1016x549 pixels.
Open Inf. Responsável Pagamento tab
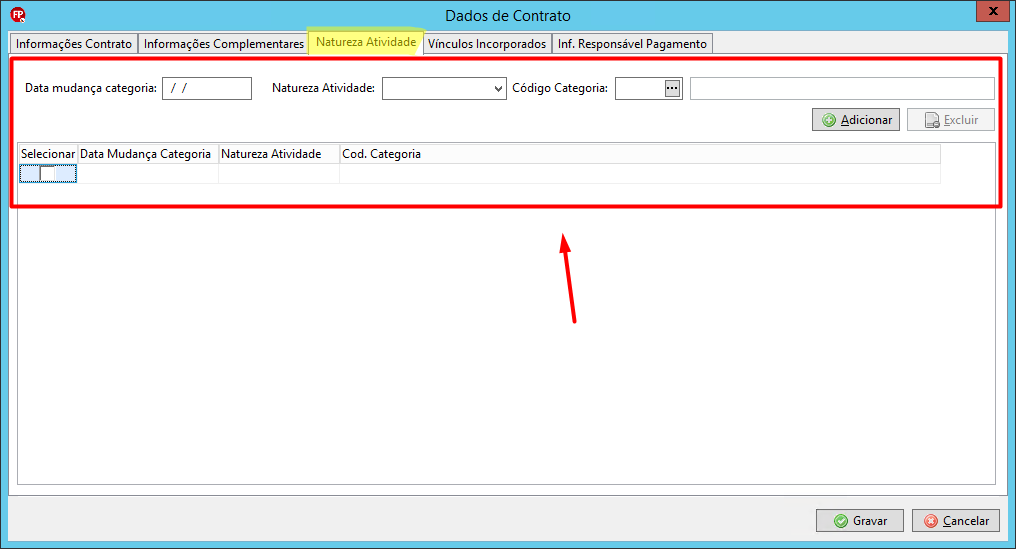point(632,44)
